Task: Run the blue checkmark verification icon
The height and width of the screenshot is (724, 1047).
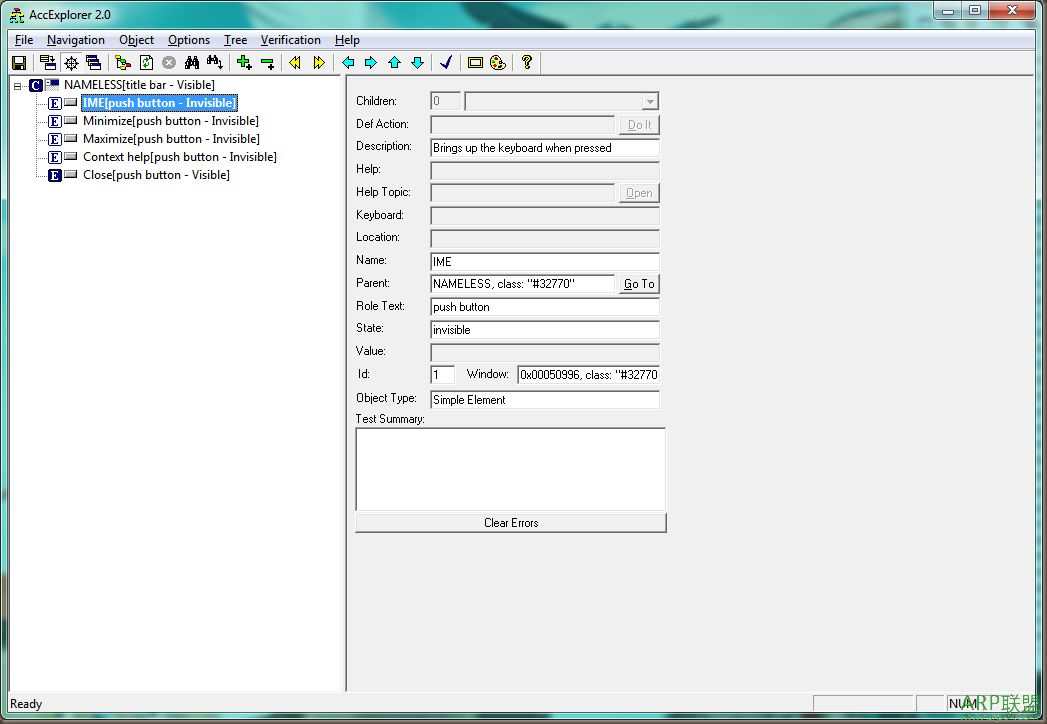Action: 445,62
